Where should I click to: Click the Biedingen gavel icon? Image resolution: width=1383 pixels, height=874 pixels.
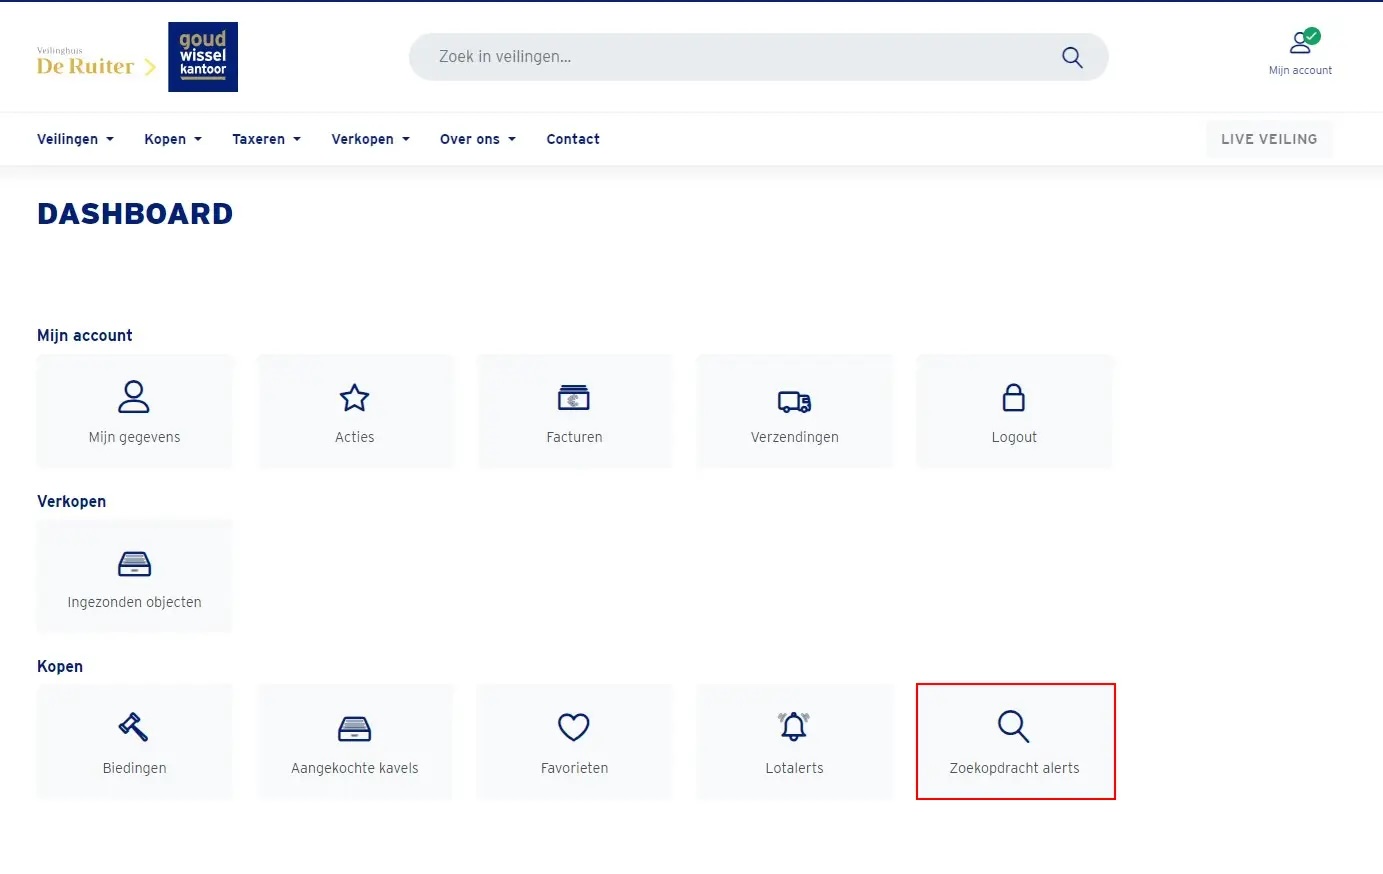point(134,727)
